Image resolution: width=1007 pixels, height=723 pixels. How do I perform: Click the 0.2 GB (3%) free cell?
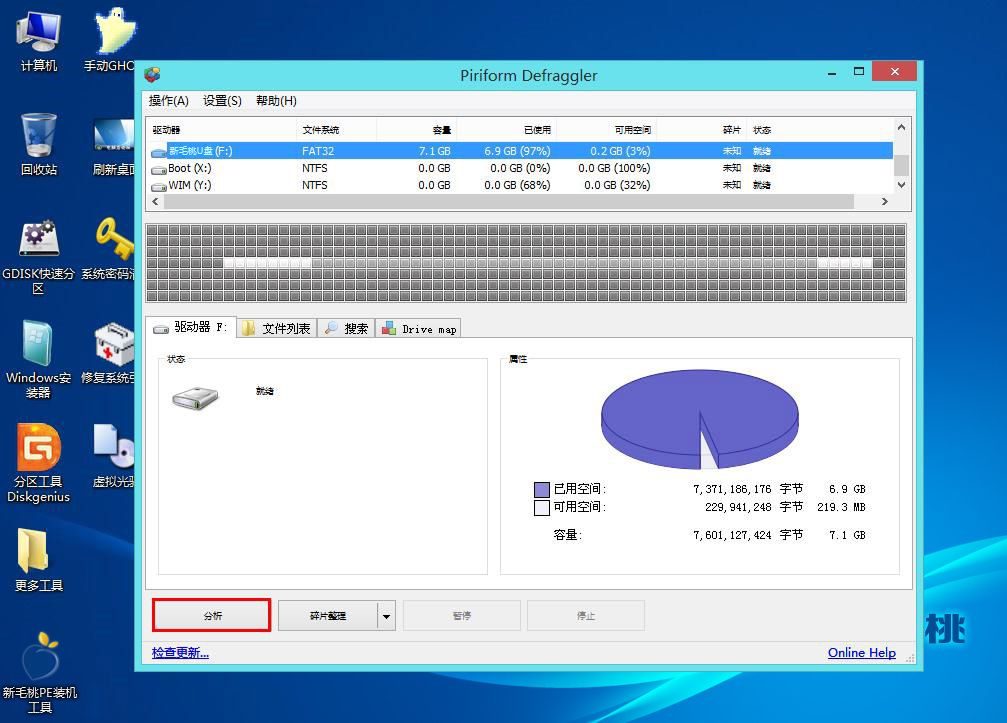(x=620, y=152)
